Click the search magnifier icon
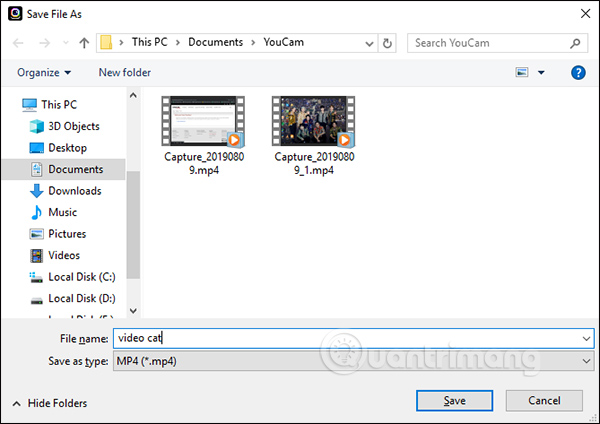The height and width of the screenshot is (424, 600). [575, 43]
